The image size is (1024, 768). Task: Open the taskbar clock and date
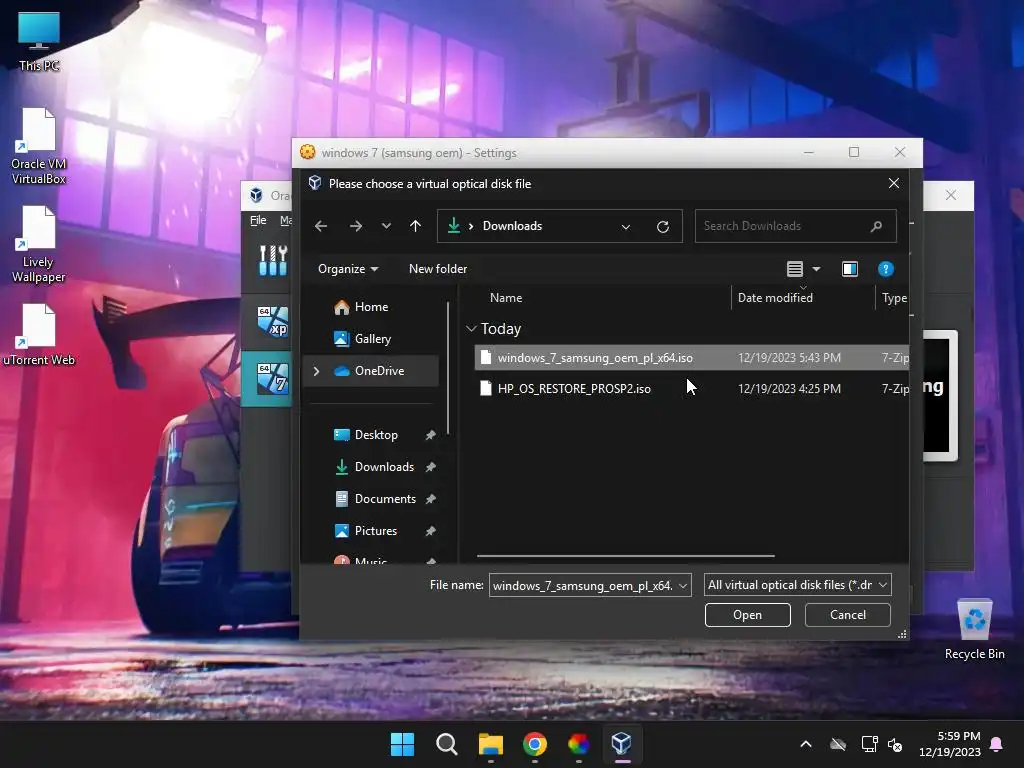(x=950, y=744)
